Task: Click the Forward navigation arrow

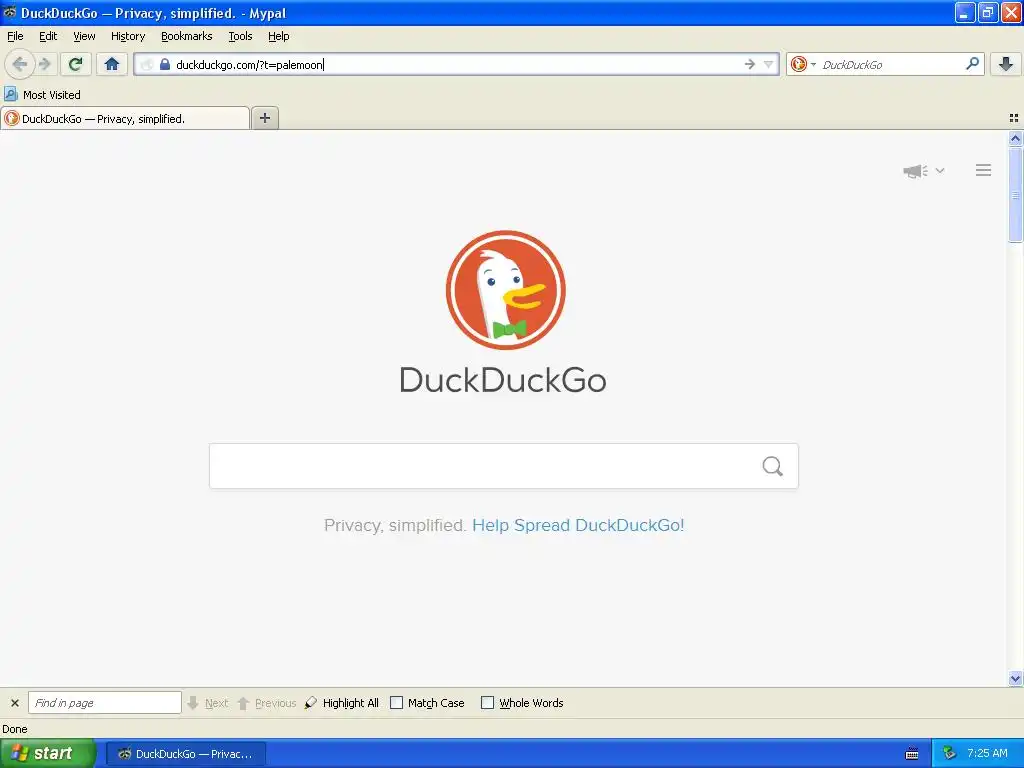Action: 45,64
